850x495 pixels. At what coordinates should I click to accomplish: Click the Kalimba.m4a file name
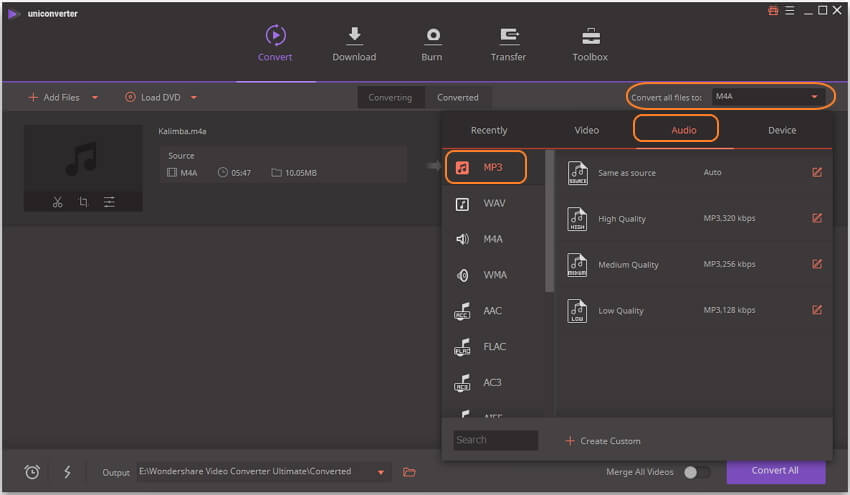[x=182, y=131]
